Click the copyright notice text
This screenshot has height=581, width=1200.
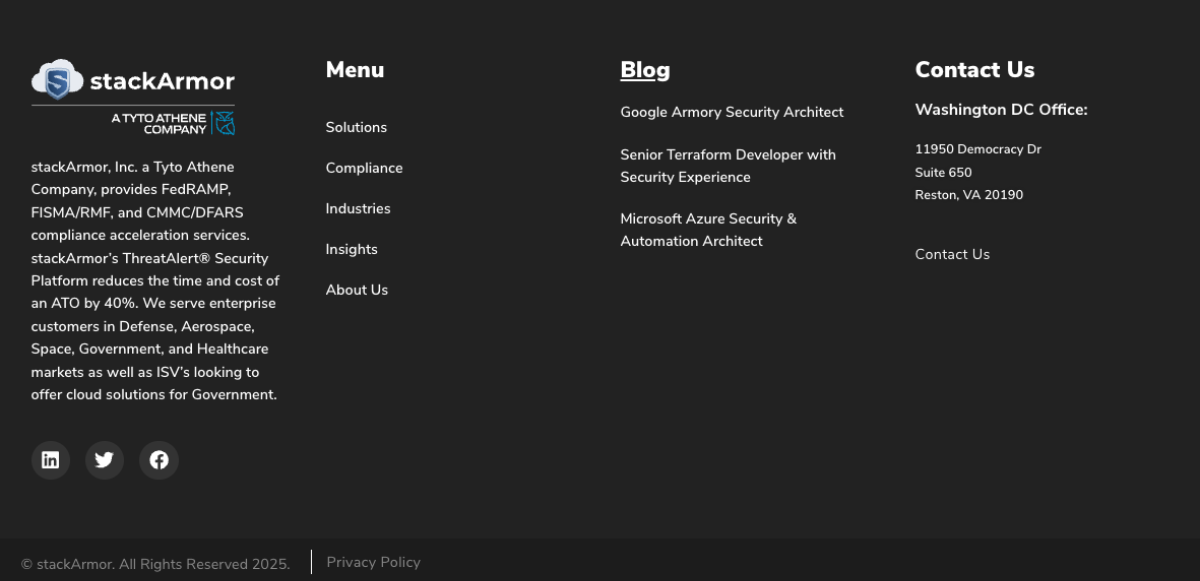click(155, 563)
